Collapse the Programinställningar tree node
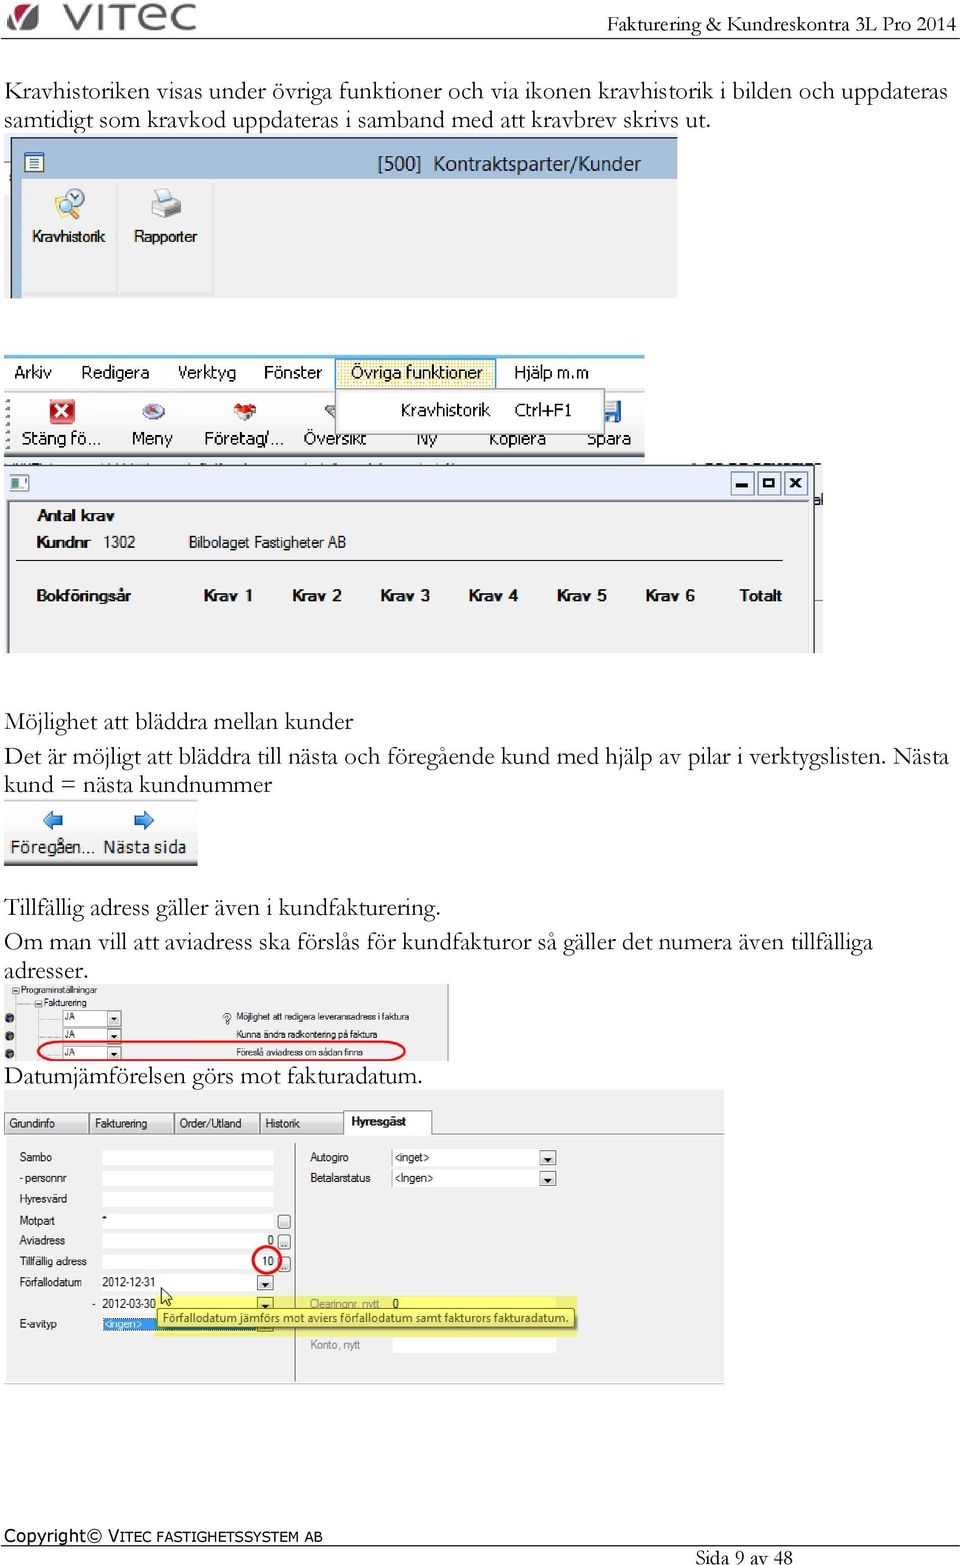960x1565 pixels. point(15,990)
